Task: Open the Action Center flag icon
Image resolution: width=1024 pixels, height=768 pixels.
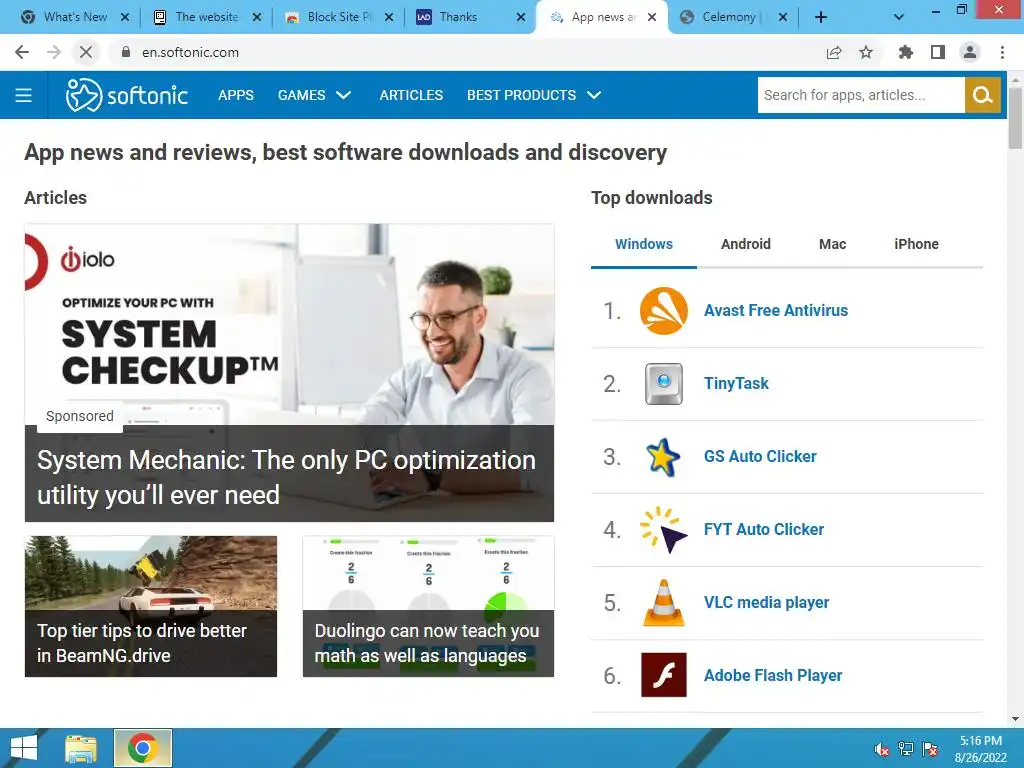Action: (x=930, y=749)
